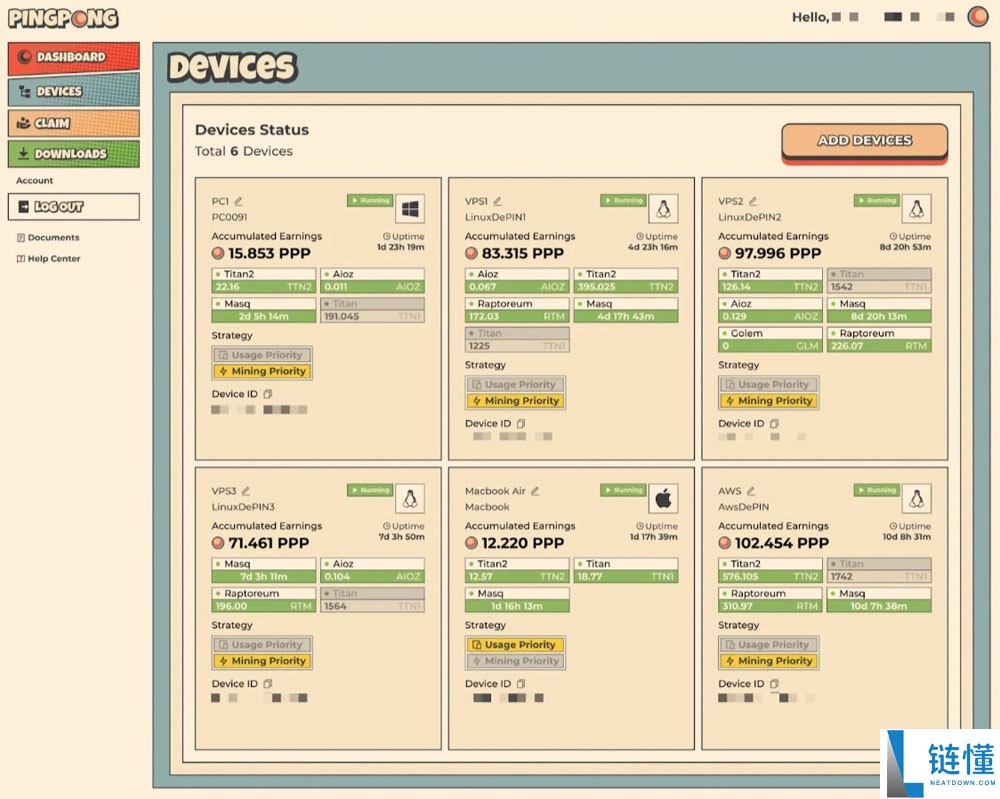Select Mining Priority for VPS2

click(x=768, y=401)
